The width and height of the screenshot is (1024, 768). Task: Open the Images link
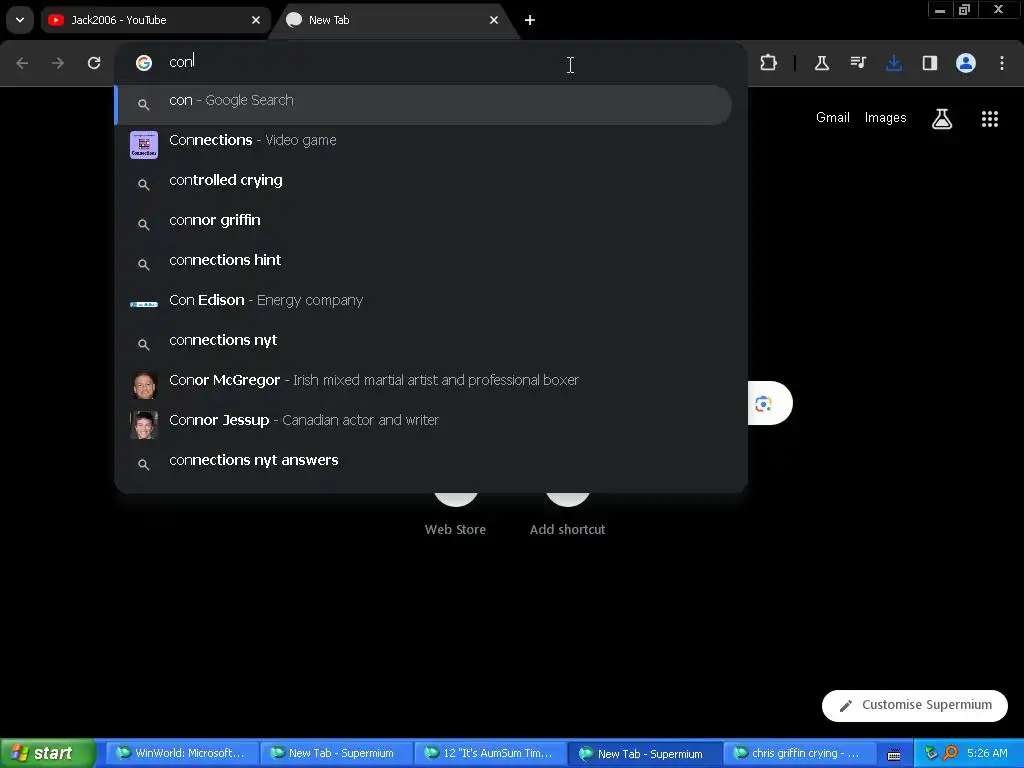[885, 118]
